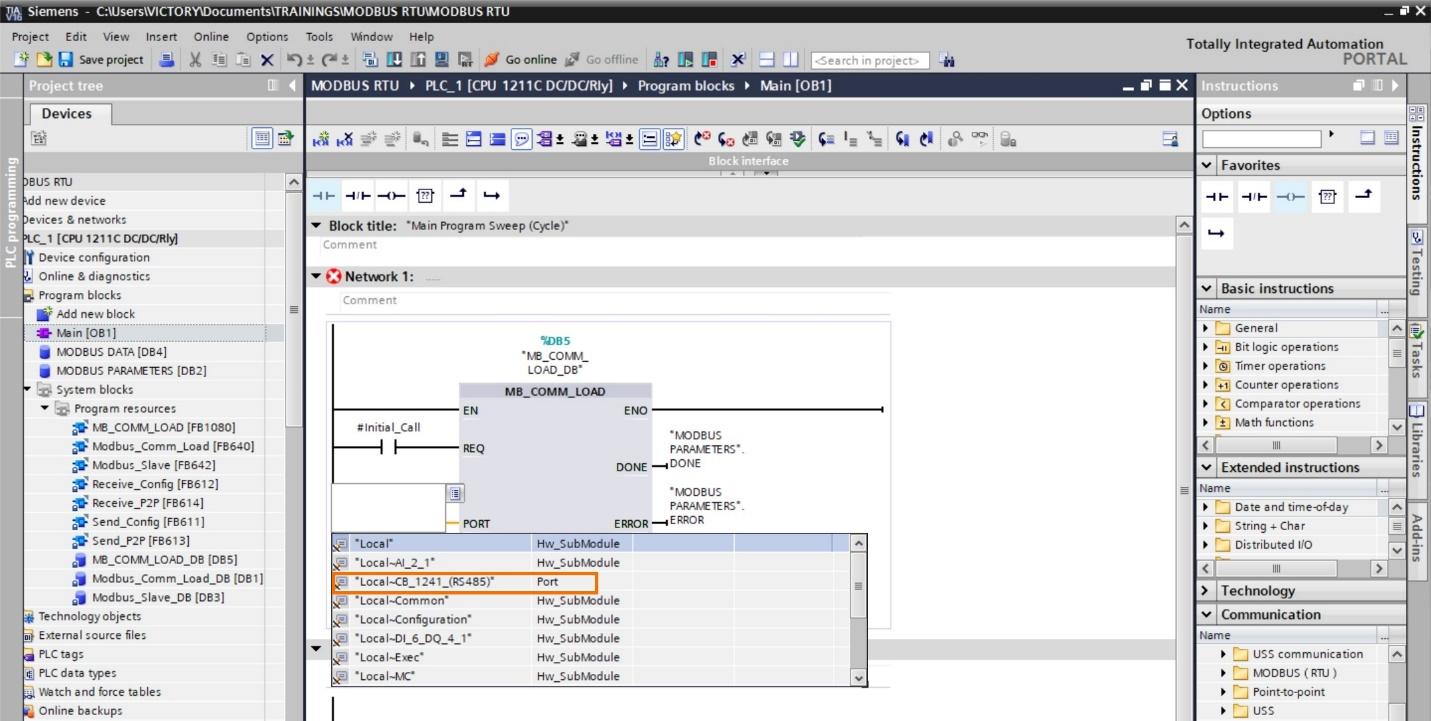The width and height of the screenshot is (1431, 721).
Task: Open the Options menu
Action: 266,36
